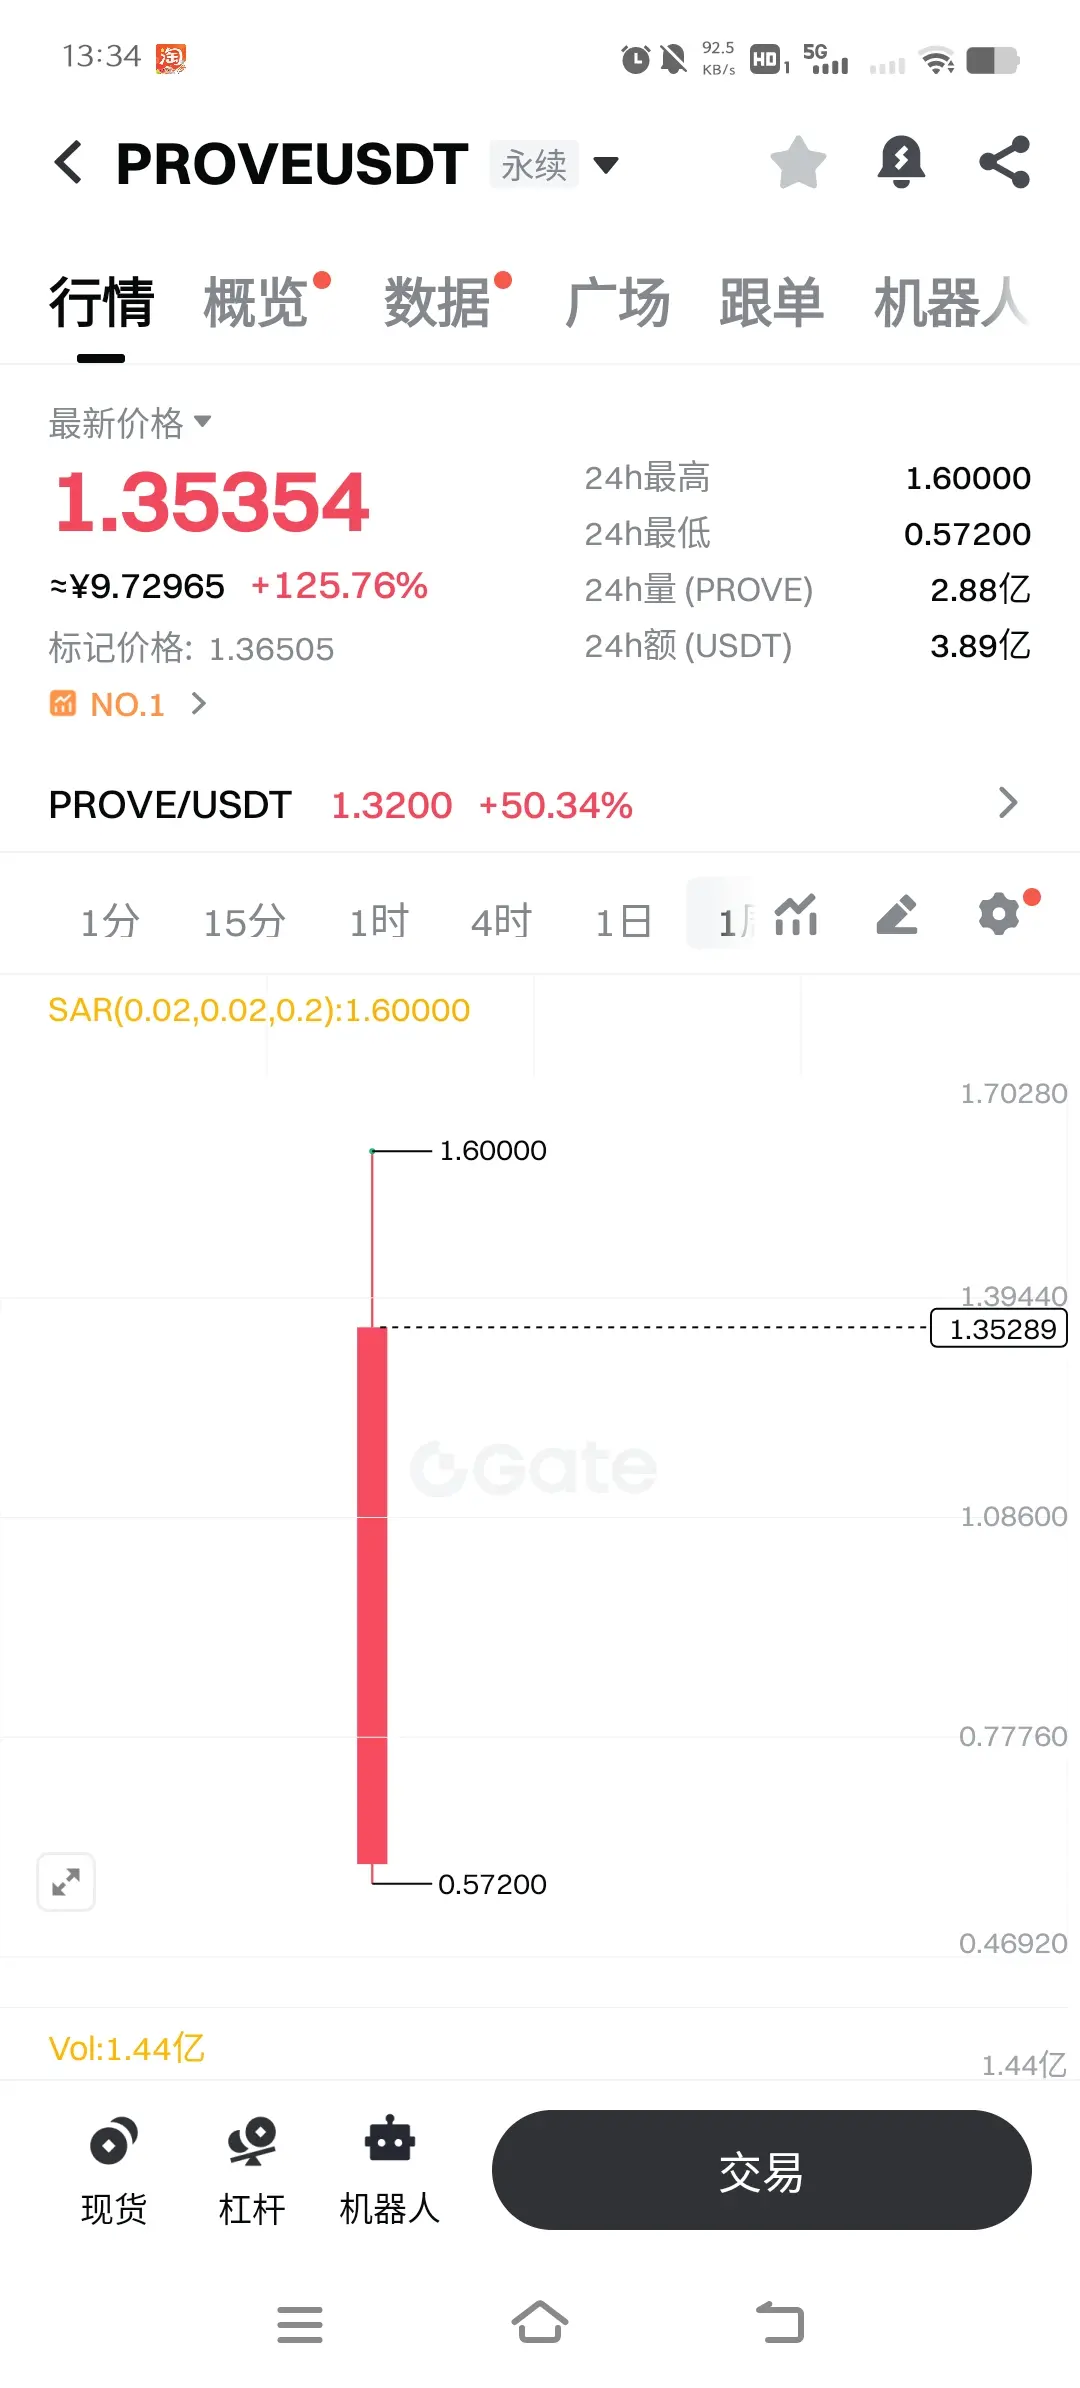Screen dimensions: 1080x2388
Task: Tap the 交易 trade button
Action: (761, 2170)
